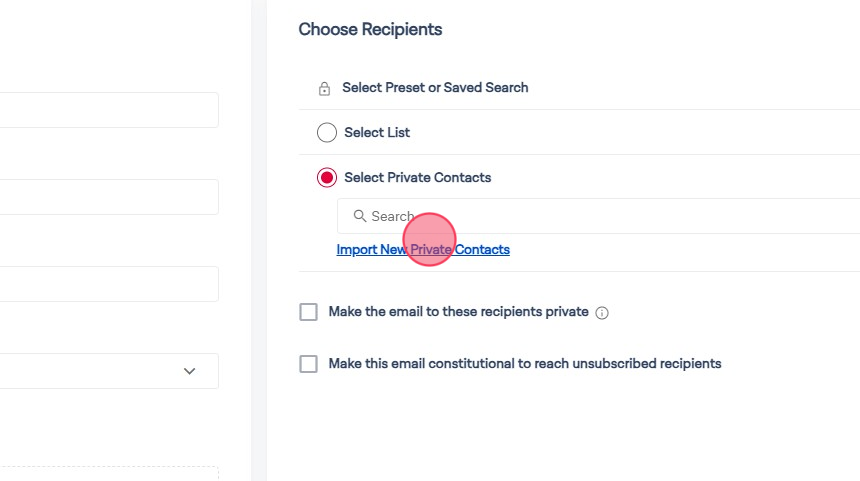The height and width of the screenshot is (481, 860).
Task: Click the Choose Recipients heading
Action: point(370,30)
